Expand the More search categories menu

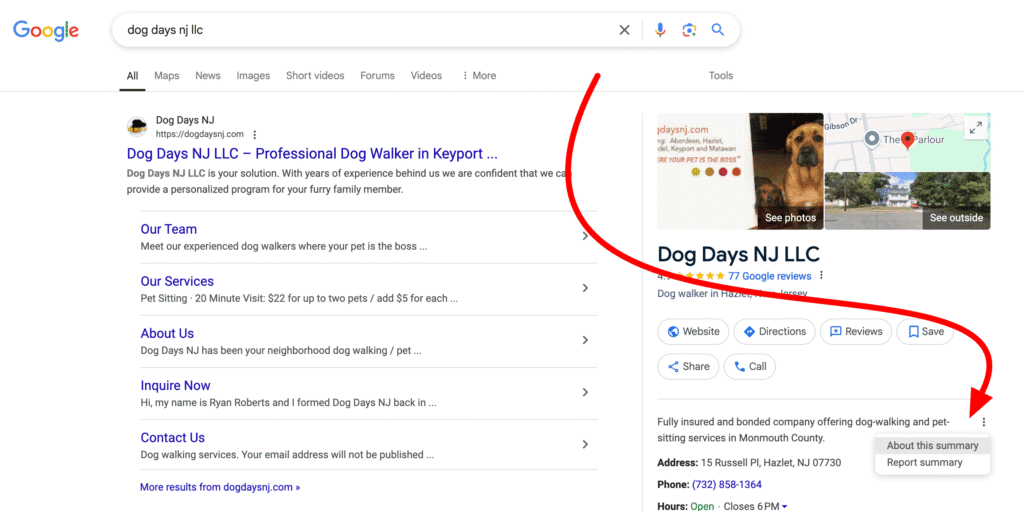(479, 76)
